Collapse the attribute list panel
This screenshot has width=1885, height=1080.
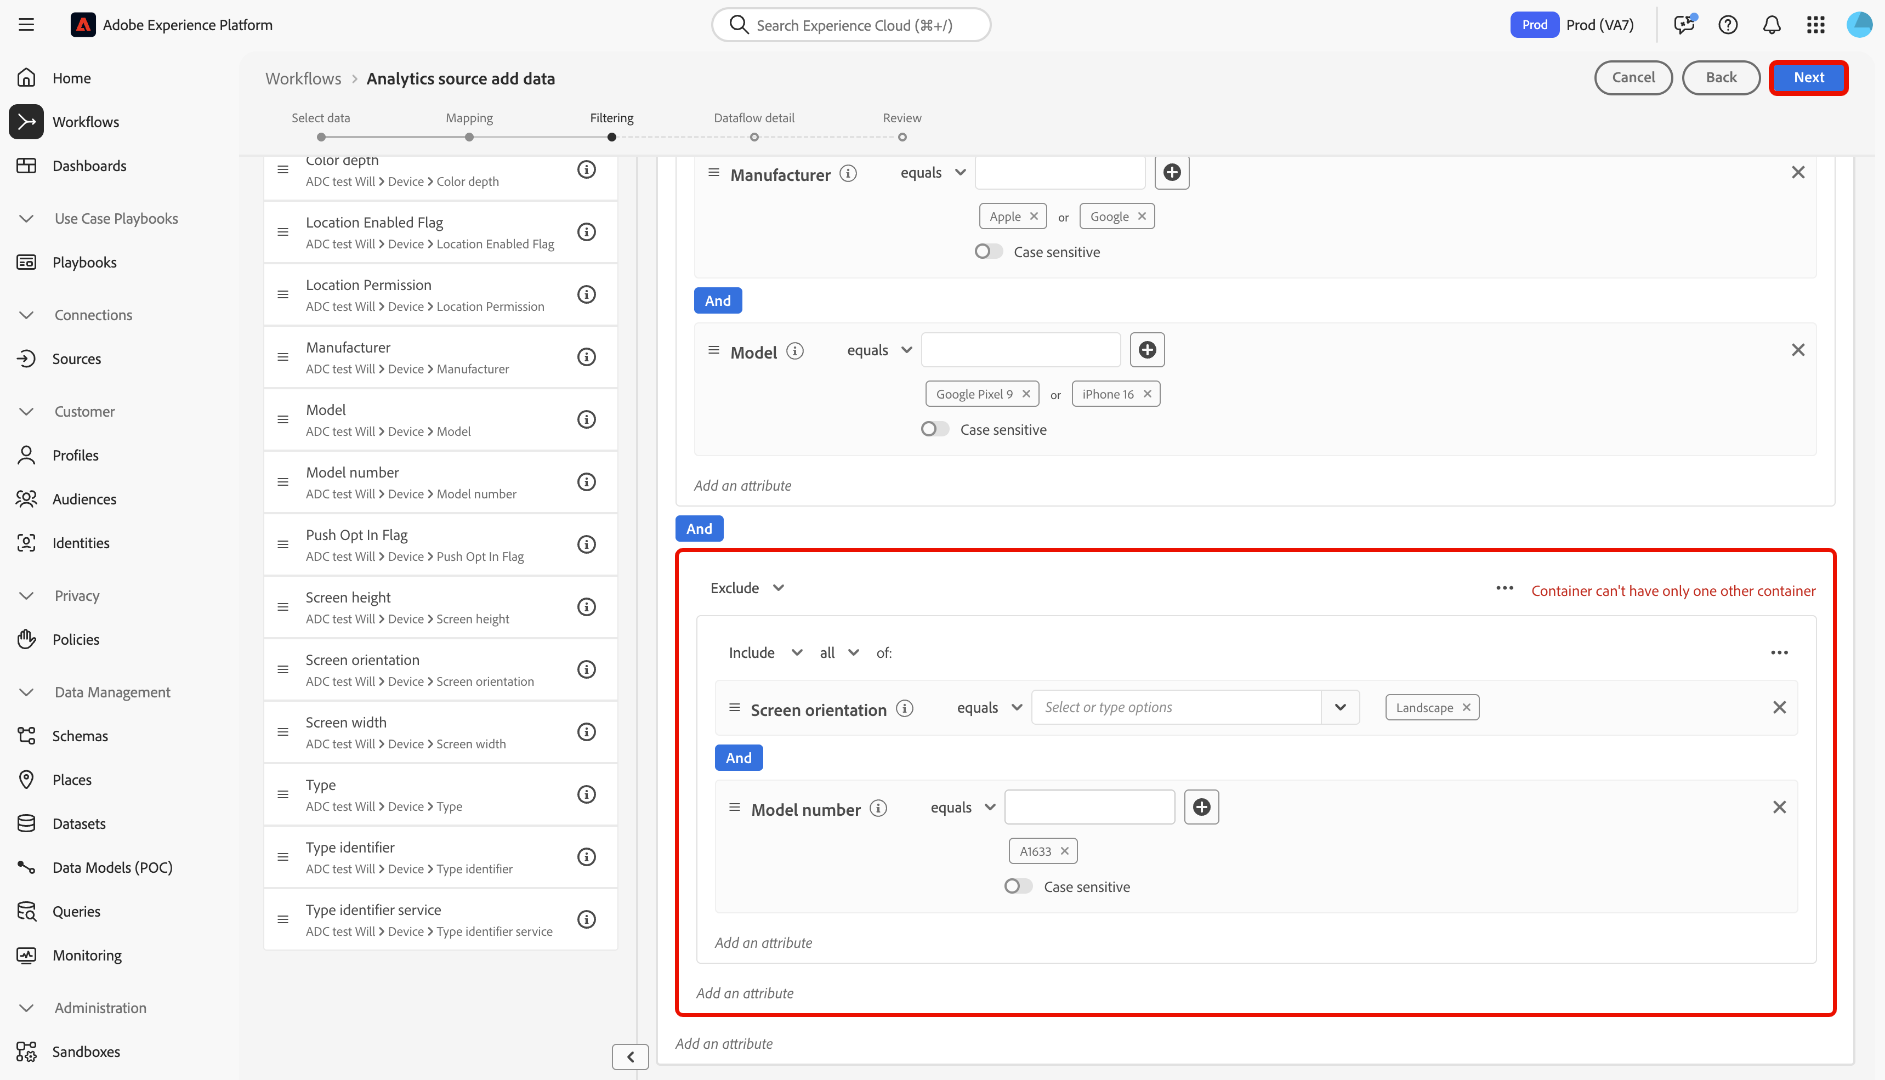pos(631,1057)
